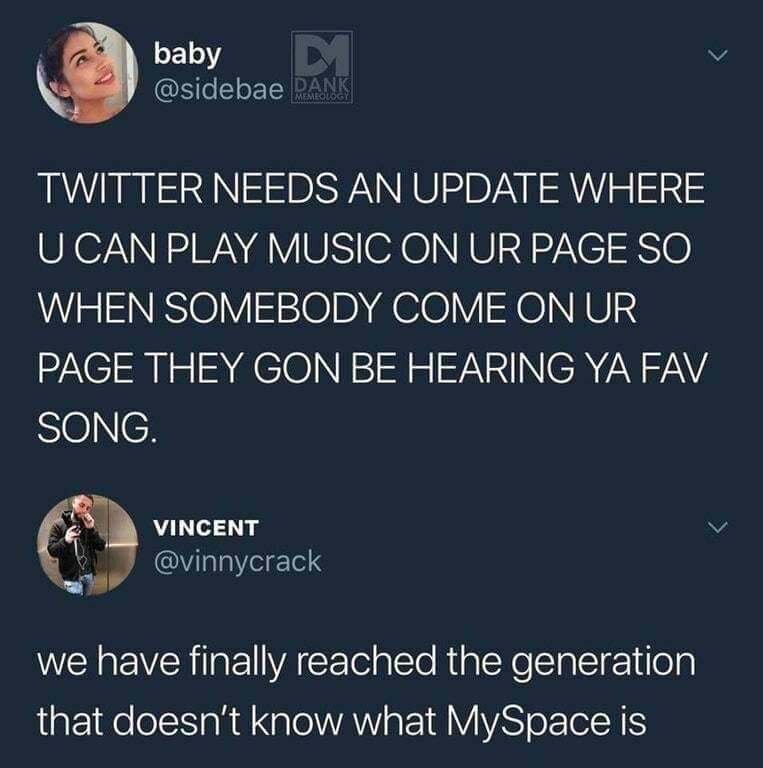Open the baby profile picture
The image size is (763, 768).
point(87,72)
